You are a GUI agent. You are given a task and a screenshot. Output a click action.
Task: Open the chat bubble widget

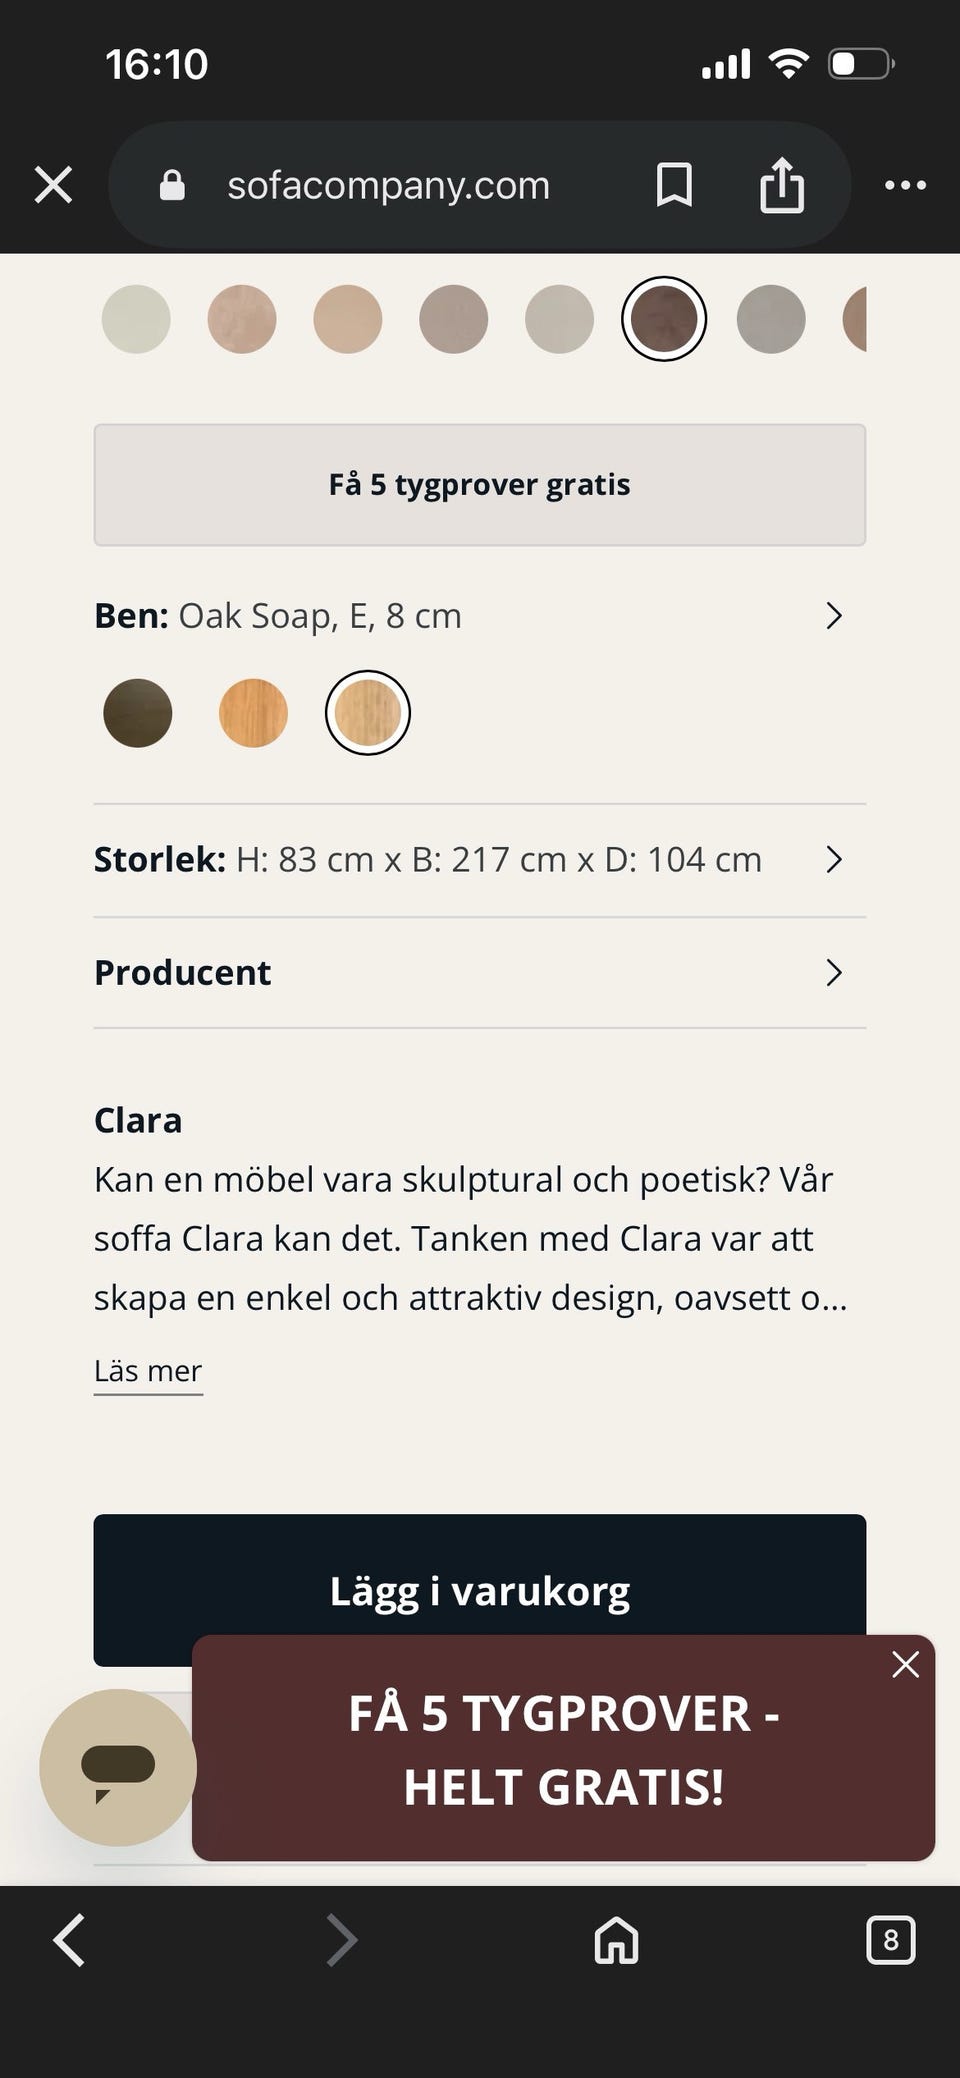tap(118, 1767)
